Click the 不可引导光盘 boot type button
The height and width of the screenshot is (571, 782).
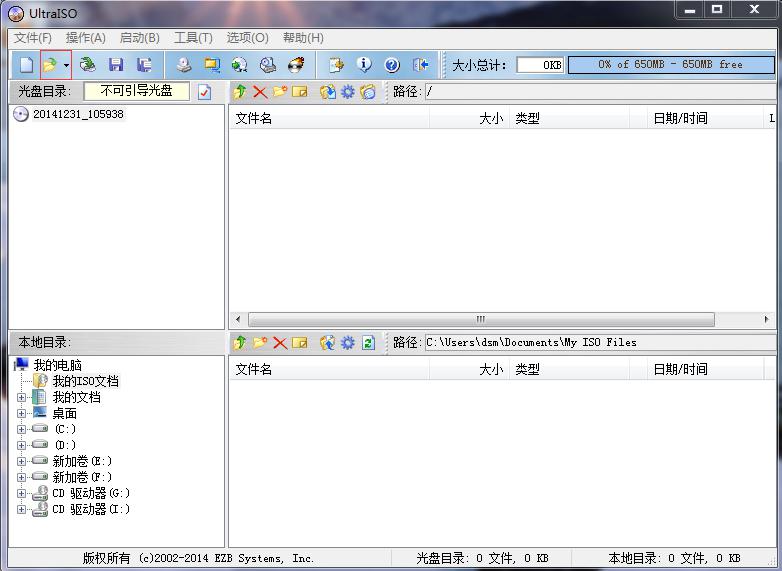pyautogui.click(x=136, y=91)
